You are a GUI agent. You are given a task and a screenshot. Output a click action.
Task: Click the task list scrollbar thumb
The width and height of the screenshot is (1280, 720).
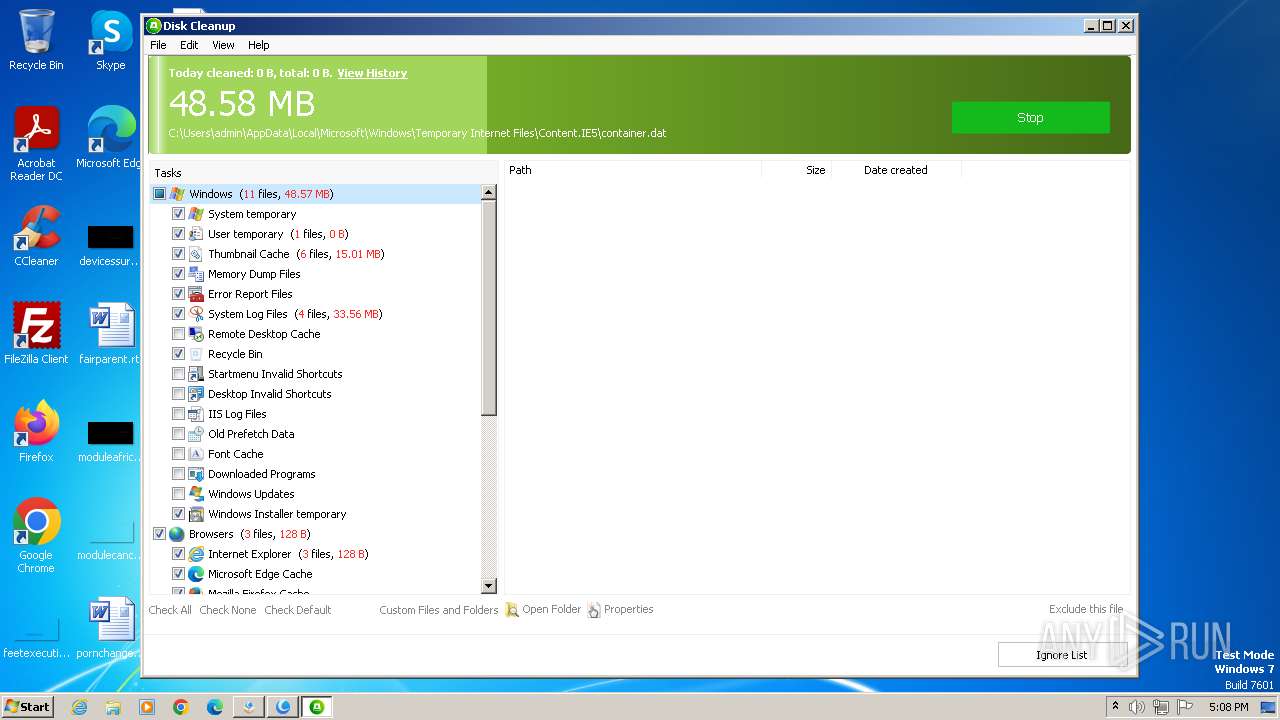point(489,307)
